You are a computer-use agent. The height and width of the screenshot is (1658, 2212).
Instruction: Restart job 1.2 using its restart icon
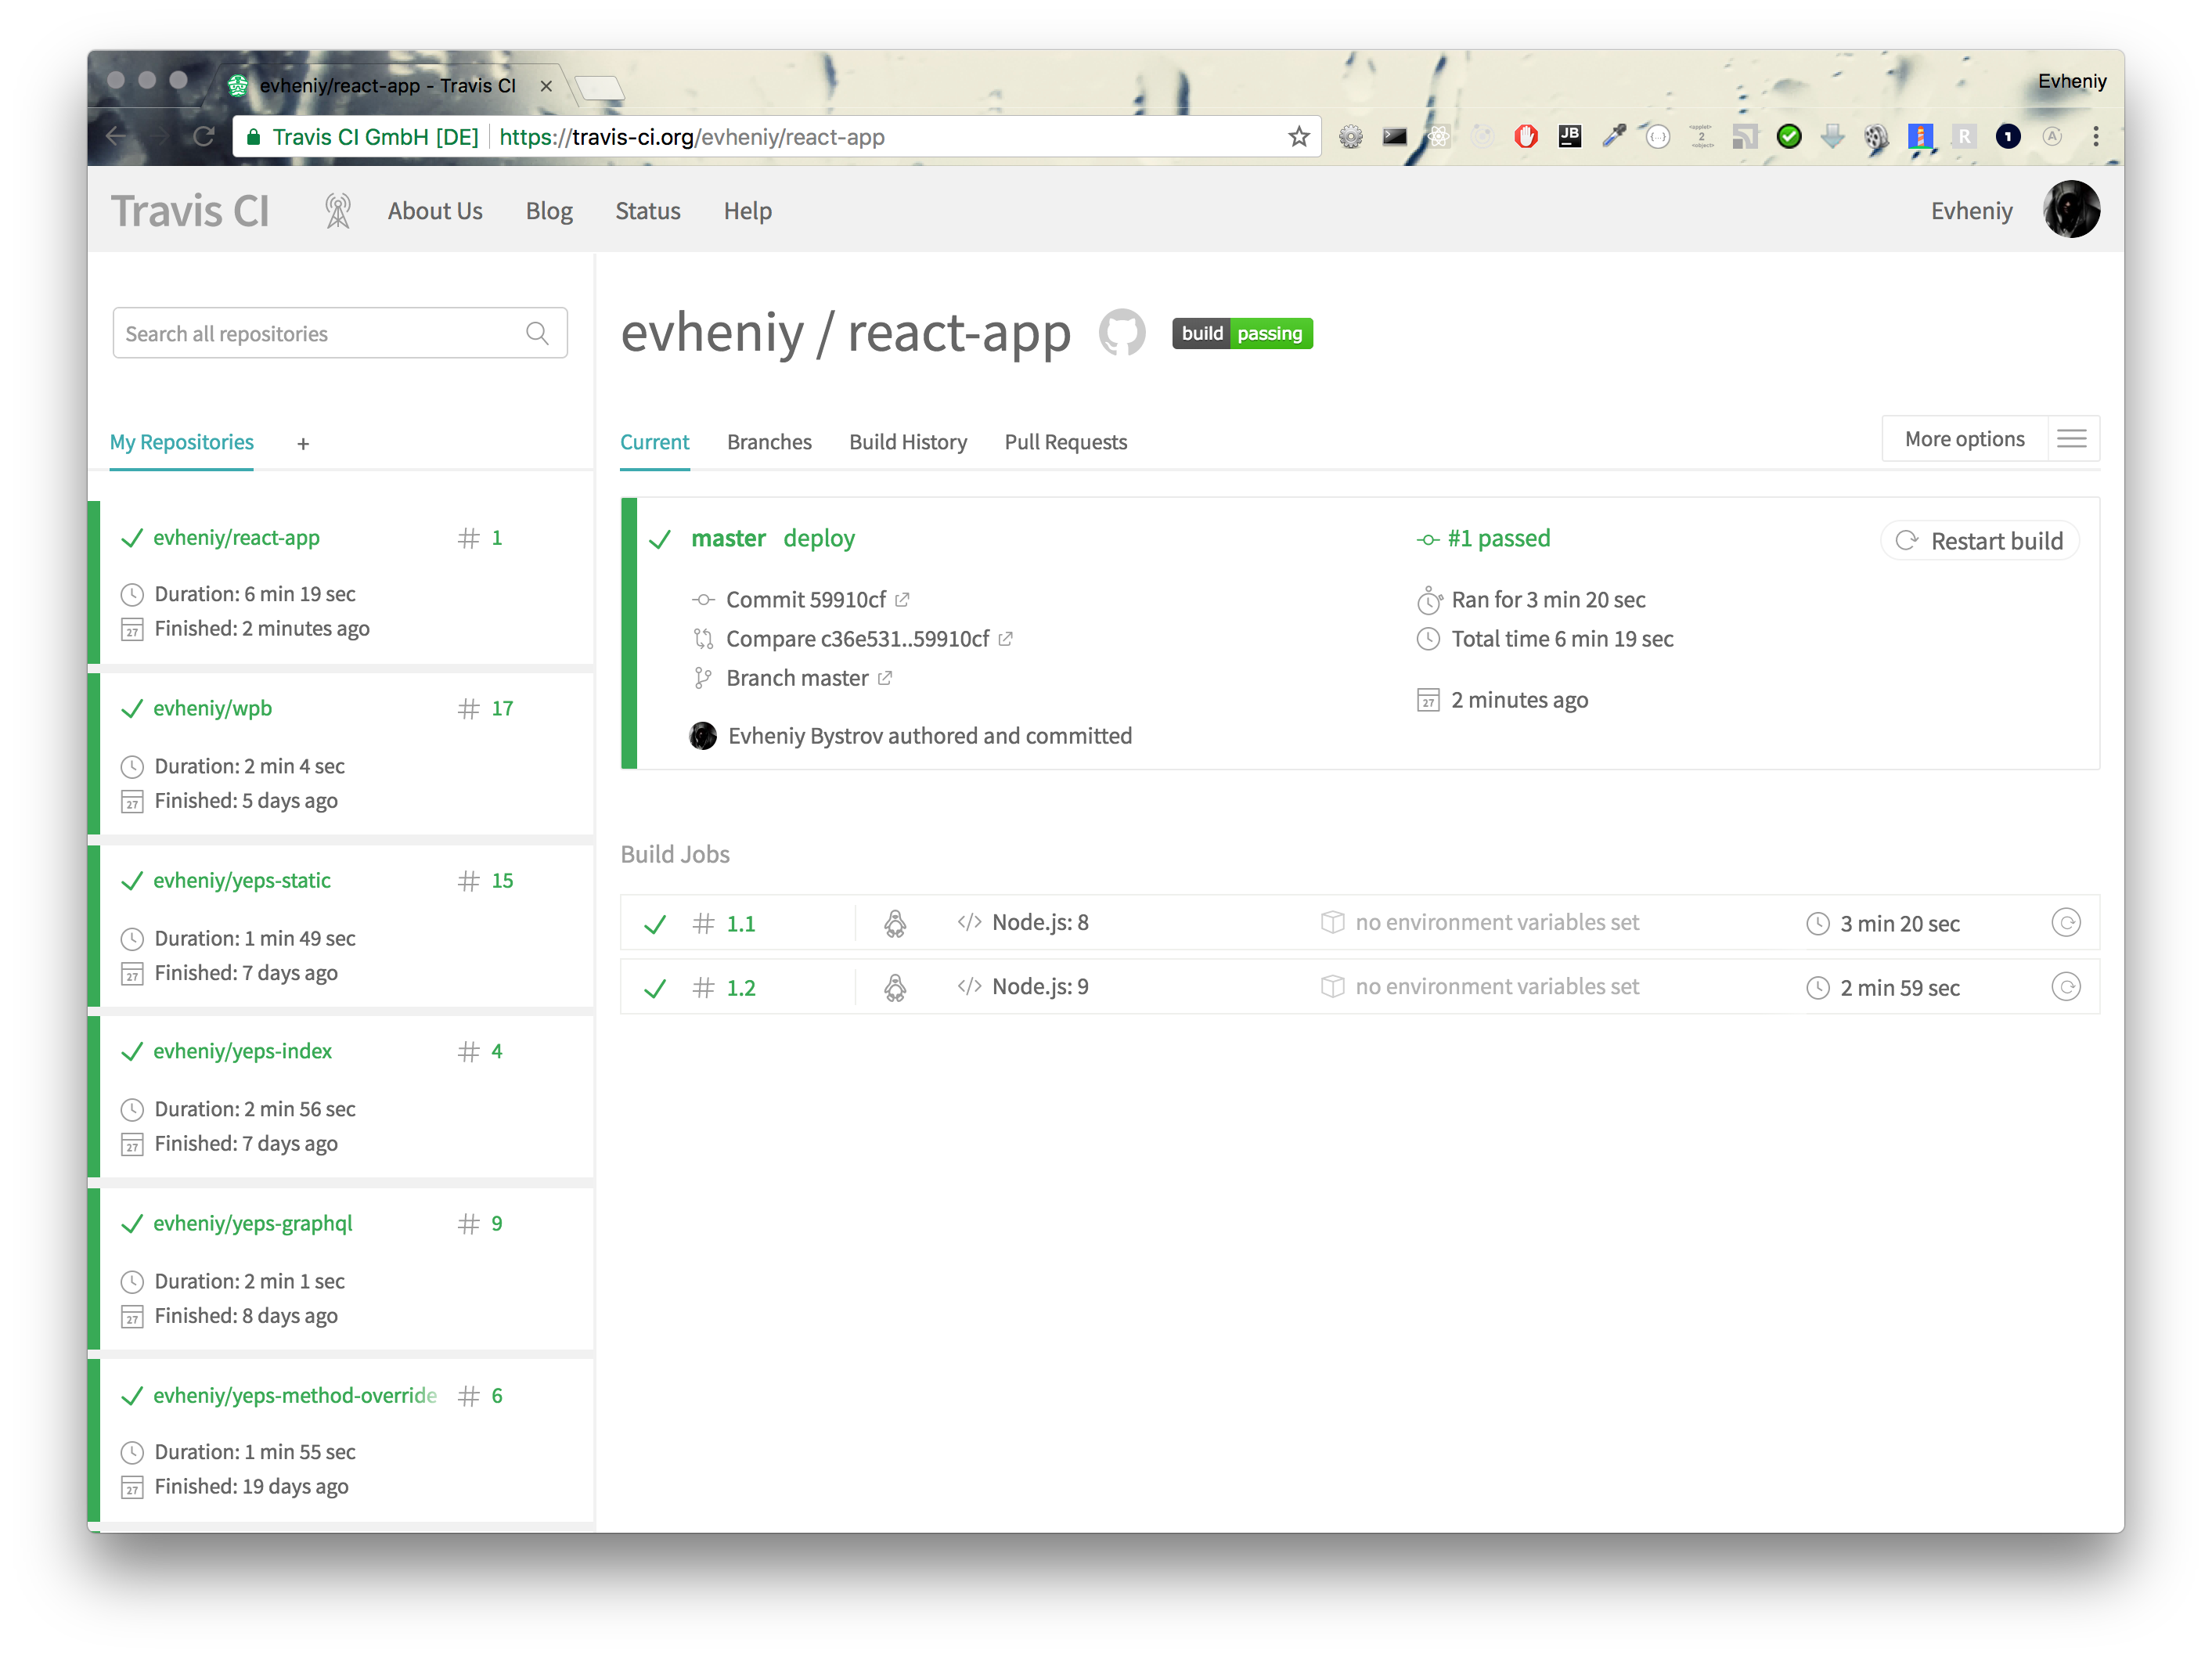tap(2067, 987)
